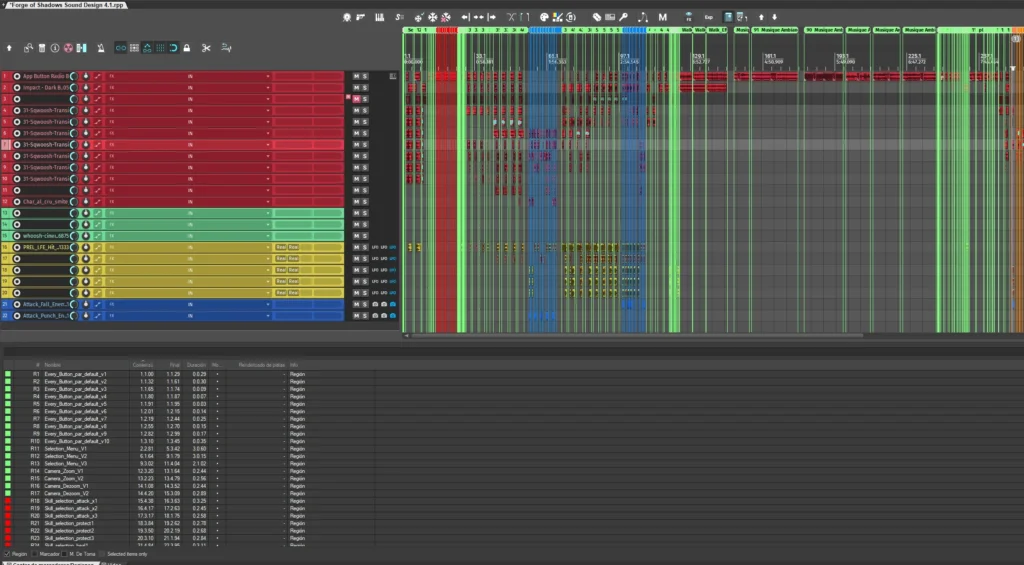
Task: Solo track 2 Impact - Dark
Action: [x=365, y=87]
